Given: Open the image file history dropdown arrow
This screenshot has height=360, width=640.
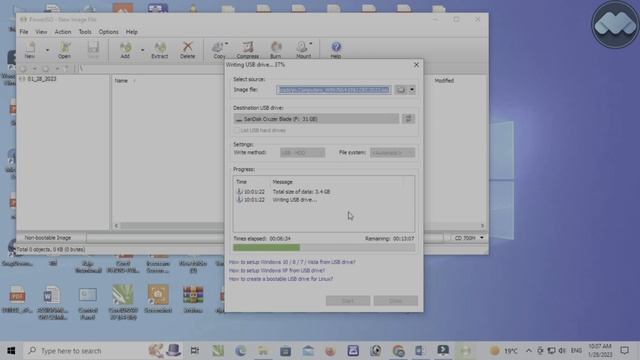Looking at the screenshot, I should click(x=412, y=90).
